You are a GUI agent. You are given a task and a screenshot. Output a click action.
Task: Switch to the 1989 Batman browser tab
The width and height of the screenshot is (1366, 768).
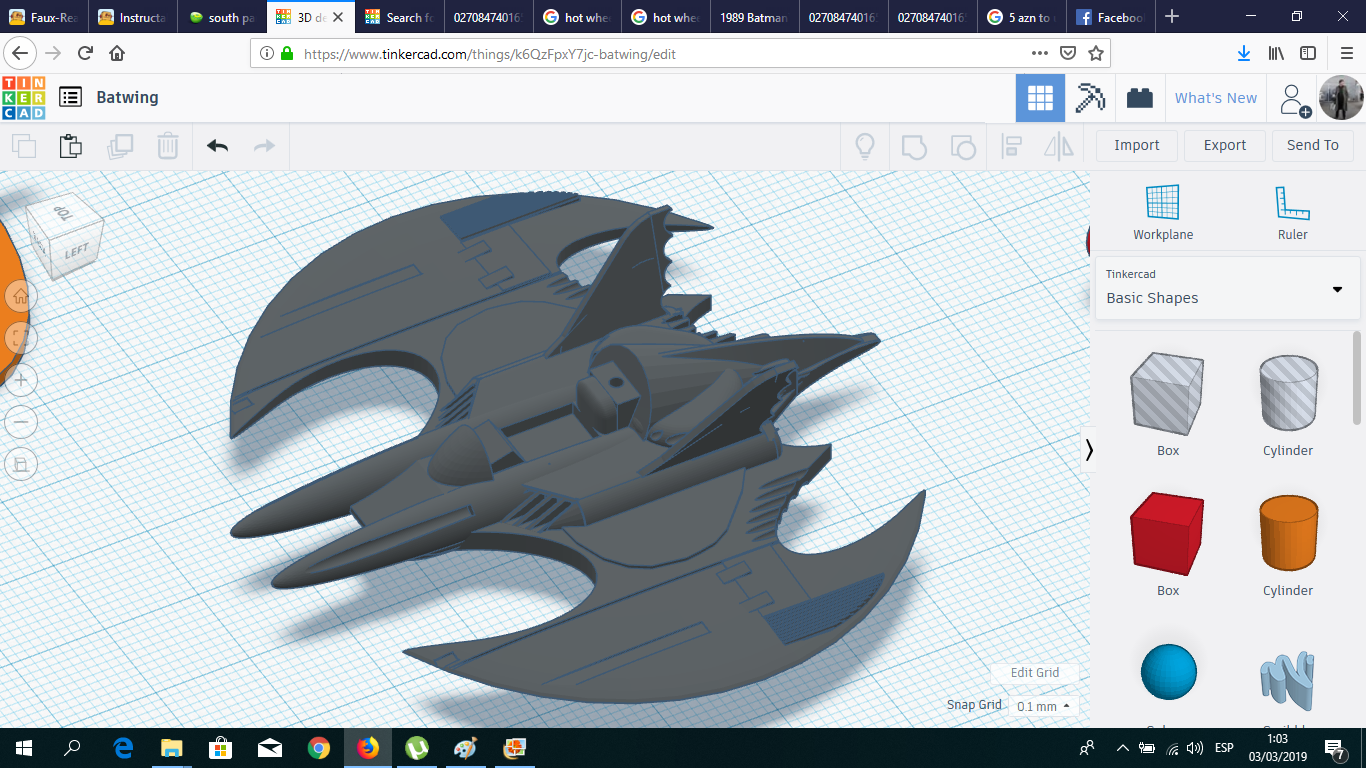point(754,17)
